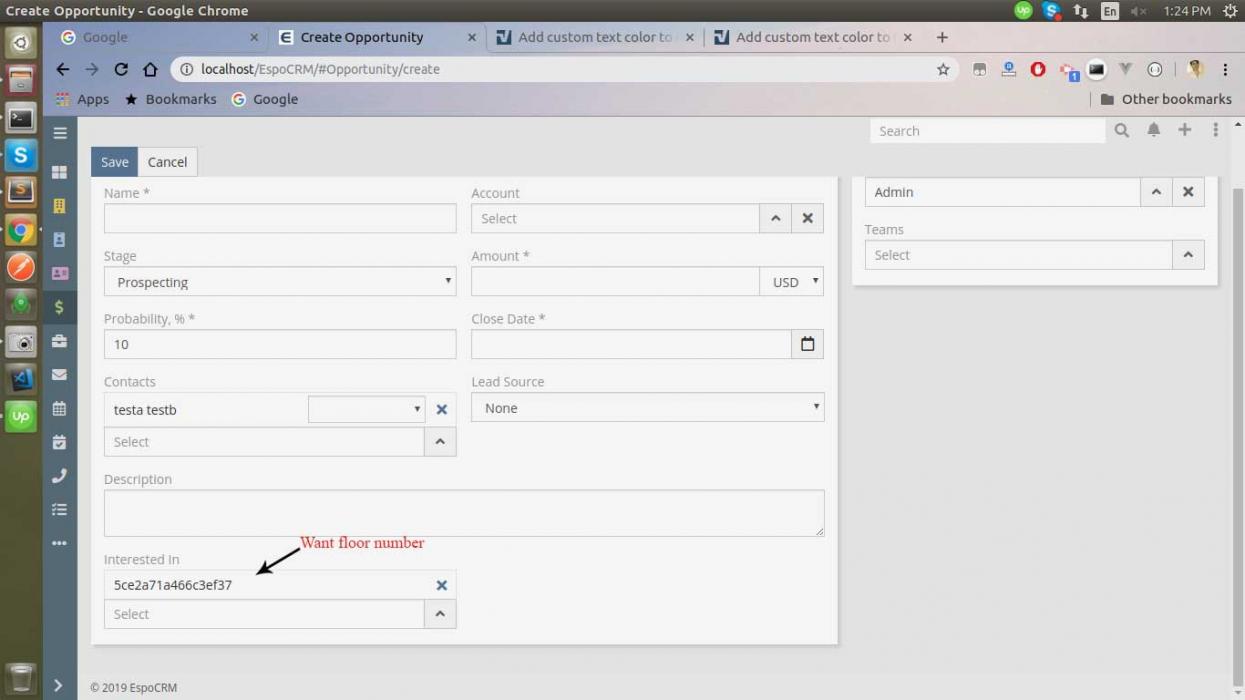Remove the 5ce2a71a466c3ef37 Interested In item

coord(441,585)
